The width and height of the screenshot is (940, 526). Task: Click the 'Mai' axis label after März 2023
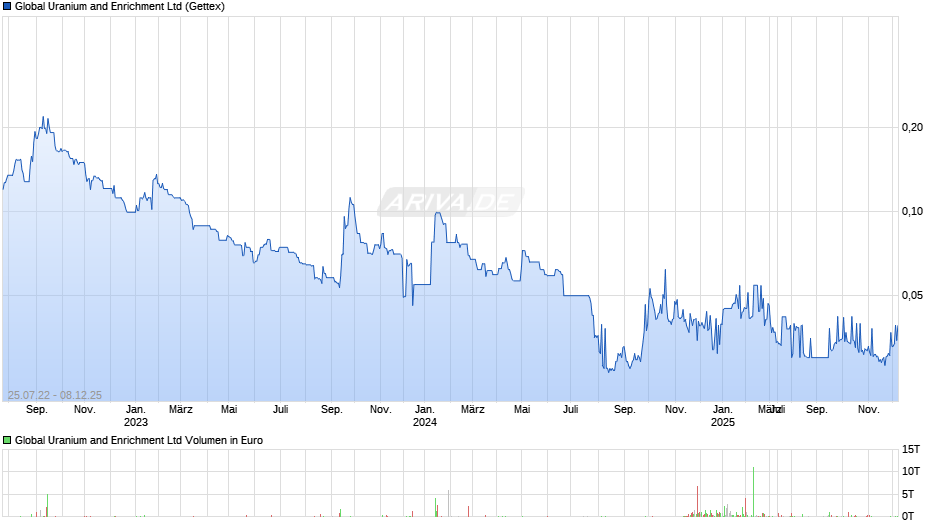pyautogui.click(x=229, y=410)
